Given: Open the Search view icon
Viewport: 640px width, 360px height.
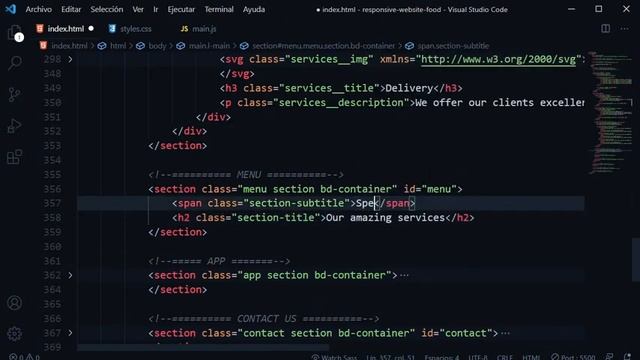Looking at the screenshot, I should coord(15,63).
